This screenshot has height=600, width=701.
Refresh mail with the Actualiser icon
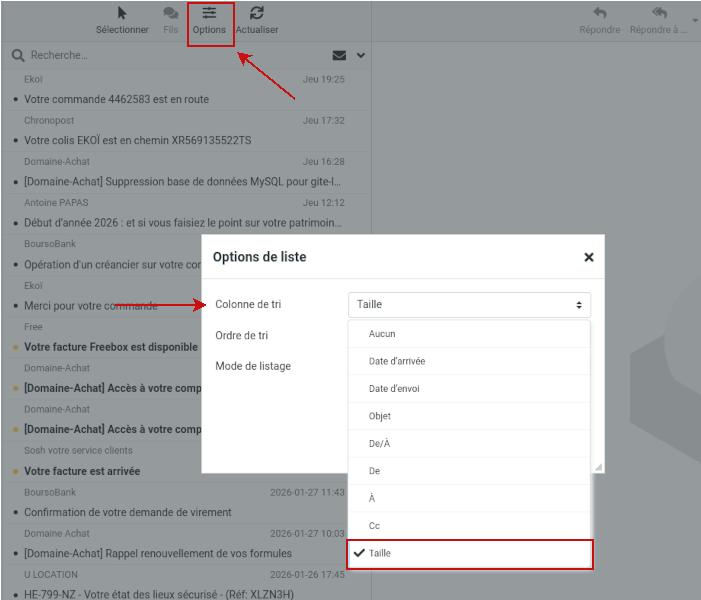point(257,14)
